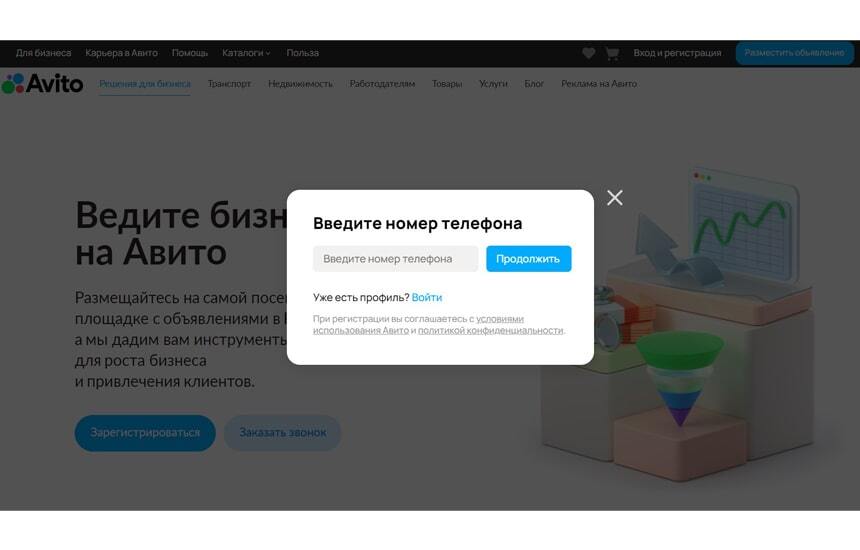The image size is (860, 550).
Task: Open the Польза menu item
Action: [303, 53]
